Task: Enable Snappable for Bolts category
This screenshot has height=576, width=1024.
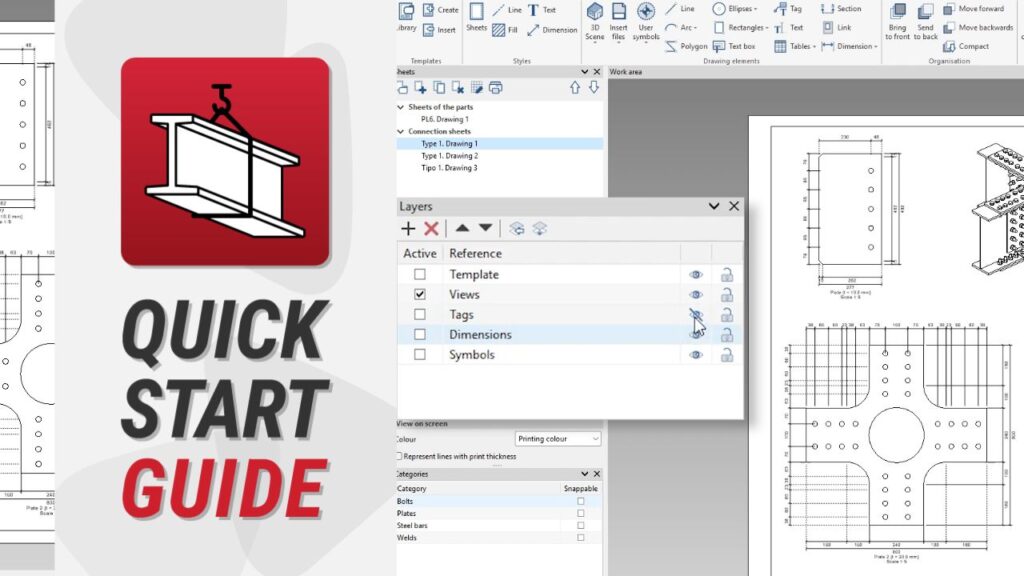Action: [x=580, y=501]
